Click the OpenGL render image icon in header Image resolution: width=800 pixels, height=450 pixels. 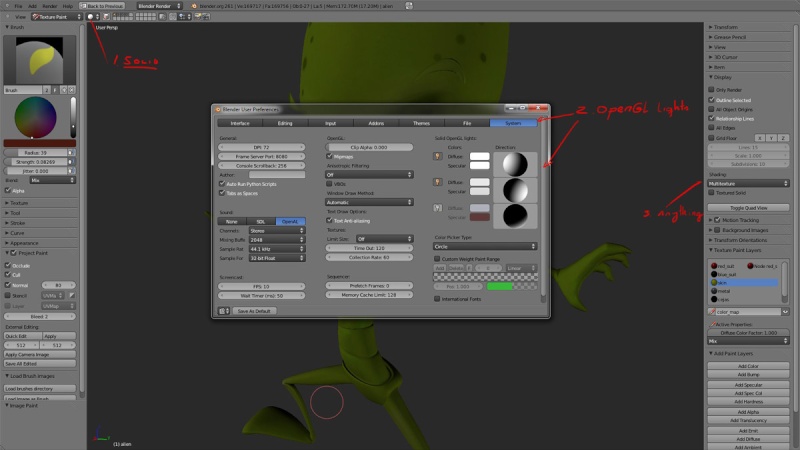pyautogui.click(x=198, y=16)
